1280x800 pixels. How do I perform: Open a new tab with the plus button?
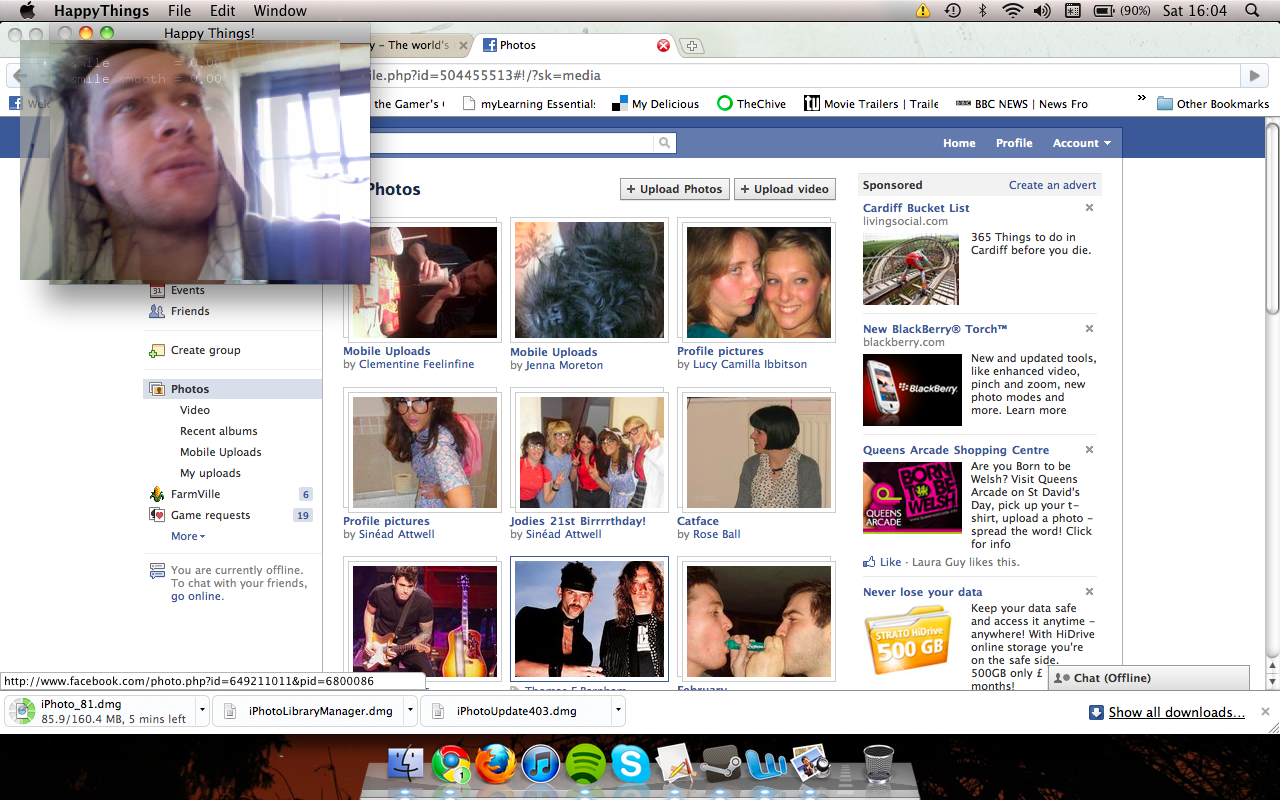(x=692, y=46)
